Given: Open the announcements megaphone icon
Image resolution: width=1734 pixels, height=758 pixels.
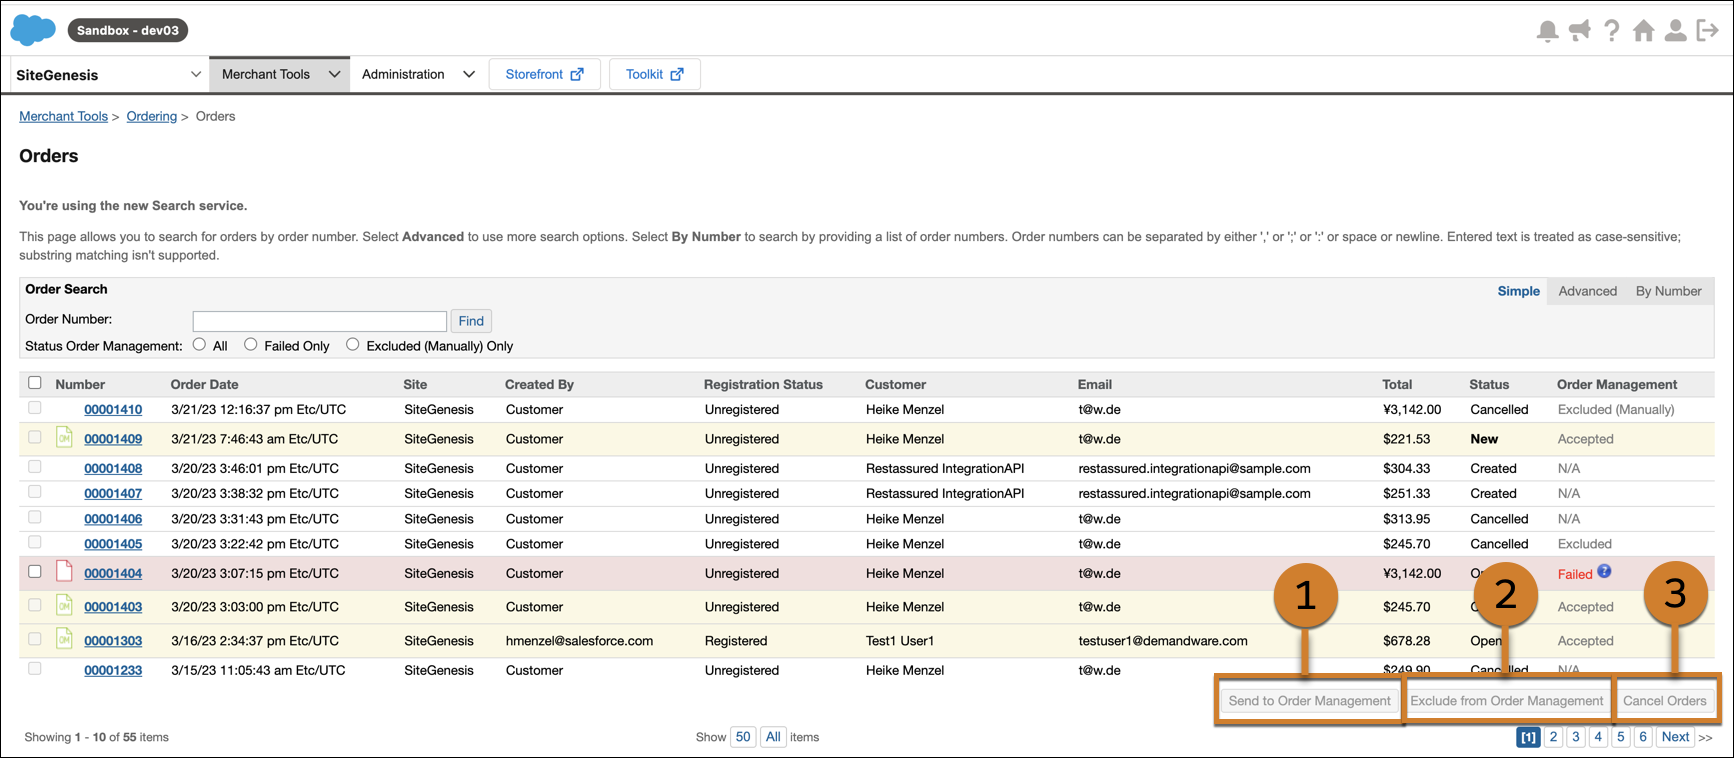Looking at the screenshot, I should (x=1579, y=31).
